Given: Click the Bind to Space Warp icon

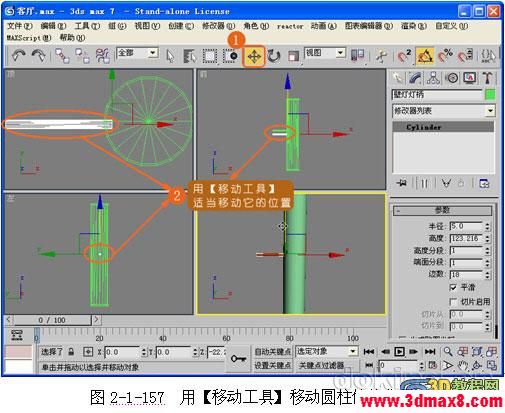Looking at the screenshot, I should (103, 56).
